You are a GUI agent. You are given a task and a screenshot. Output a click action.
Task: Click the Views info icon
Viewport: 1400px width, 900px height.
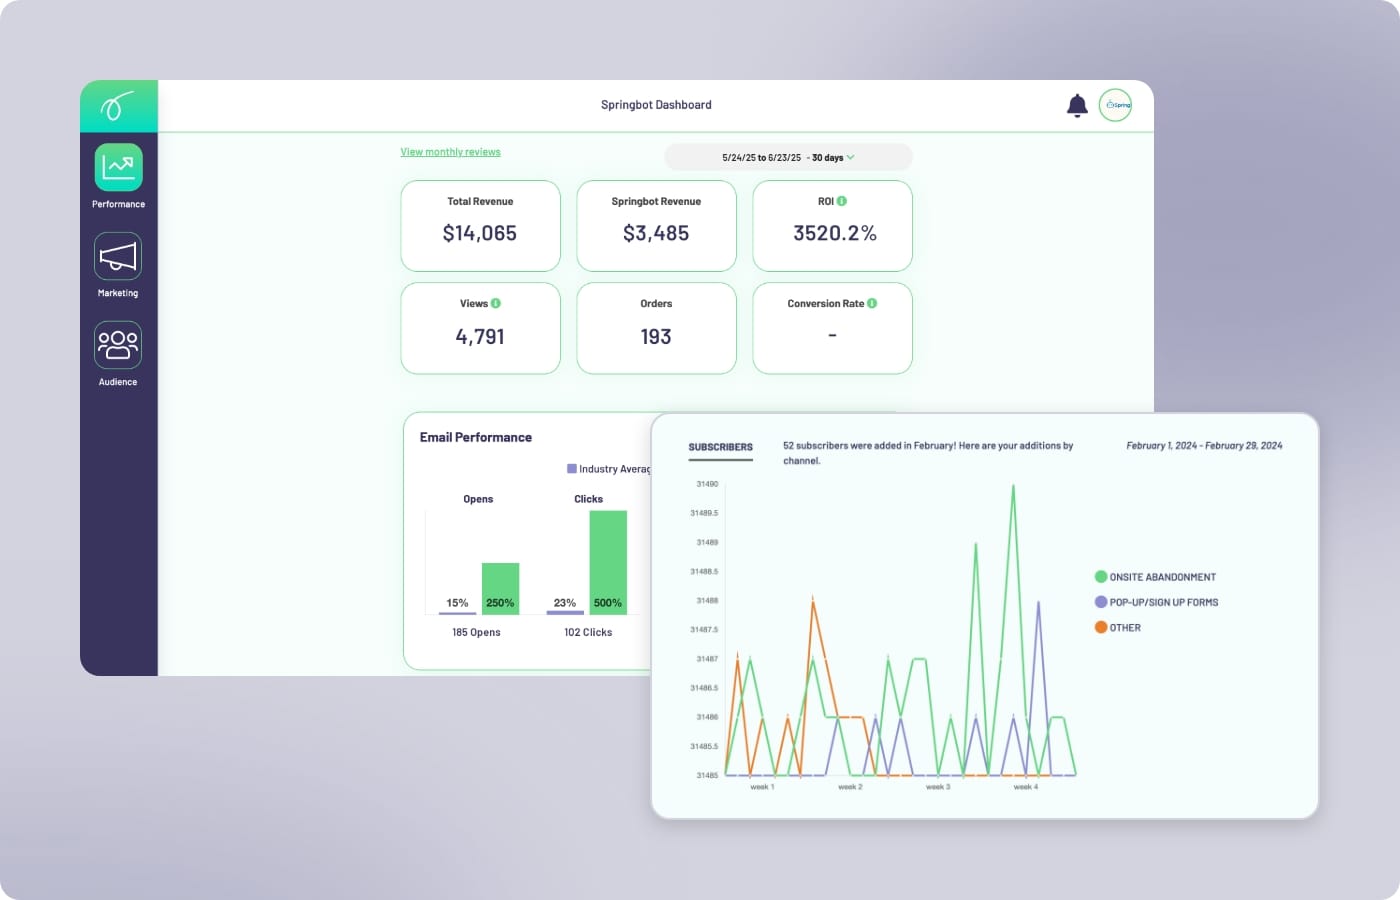(496, 303)
